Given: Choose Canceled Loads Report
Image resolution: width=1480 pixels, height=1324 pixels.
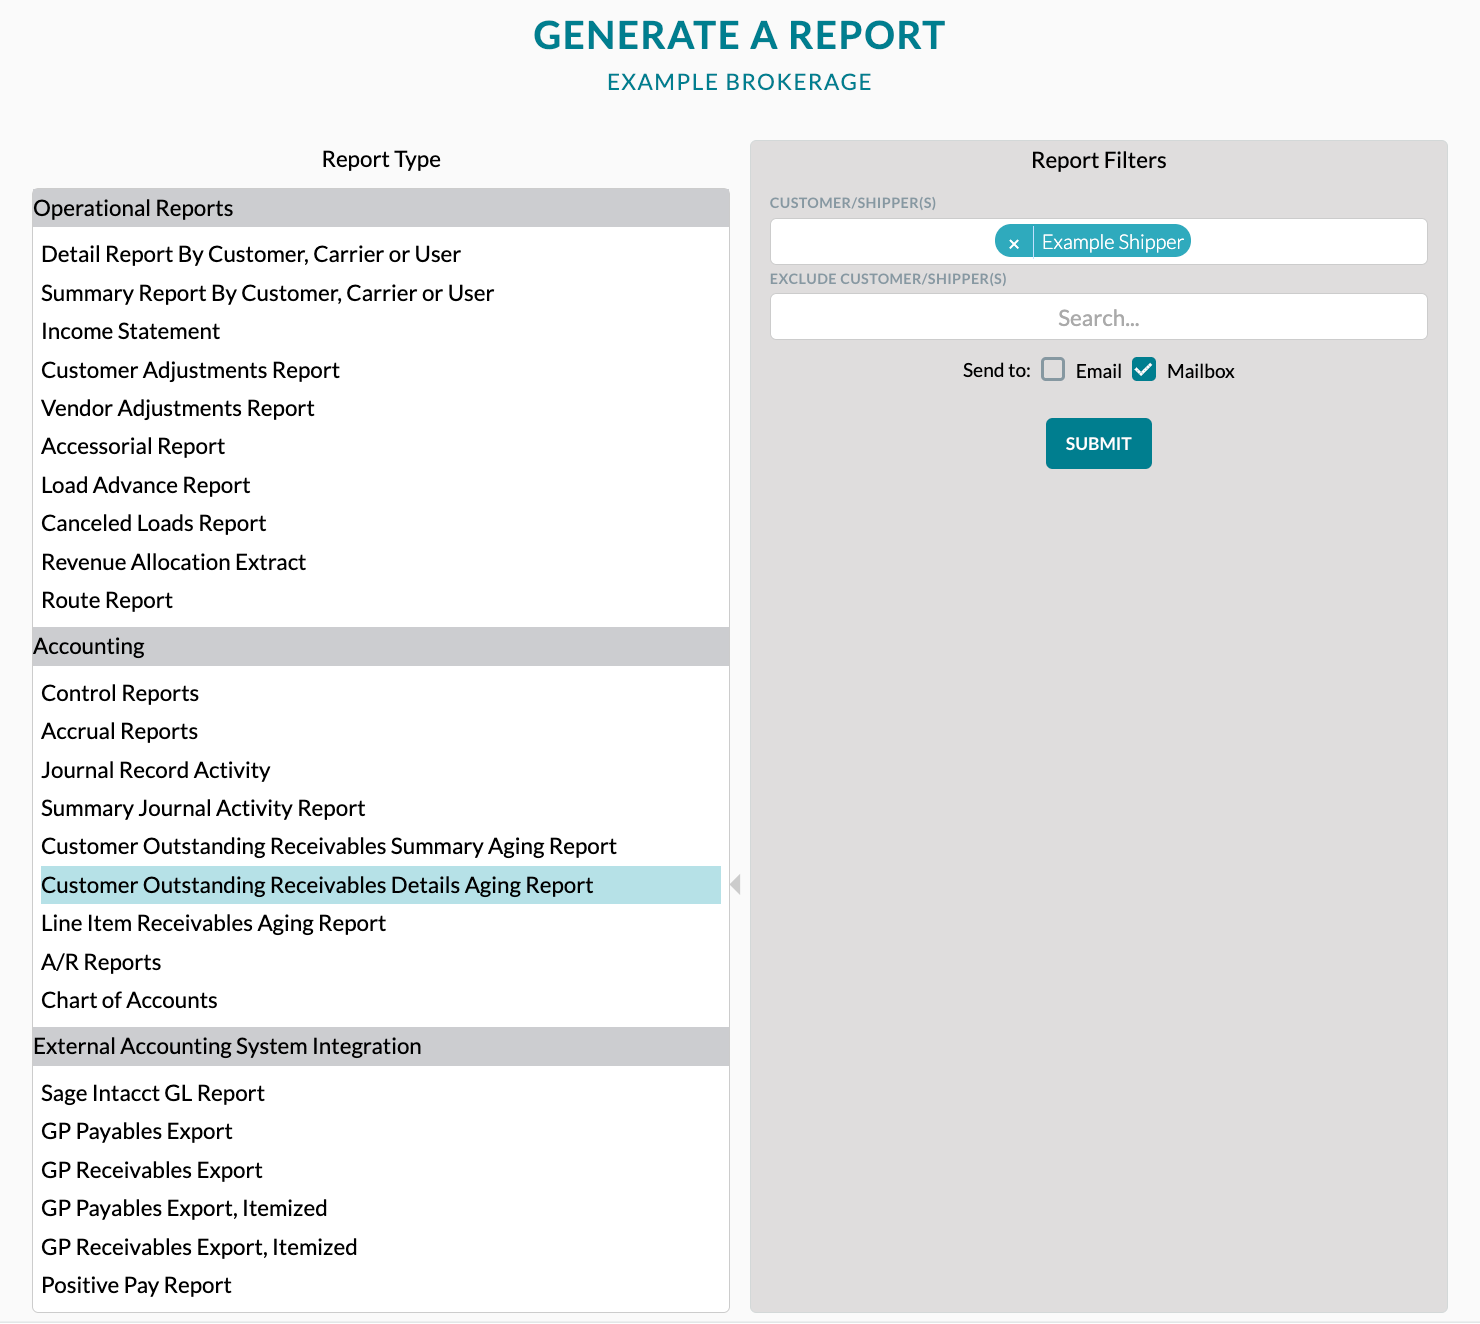Looking at the screenshot, I should 154,523.
